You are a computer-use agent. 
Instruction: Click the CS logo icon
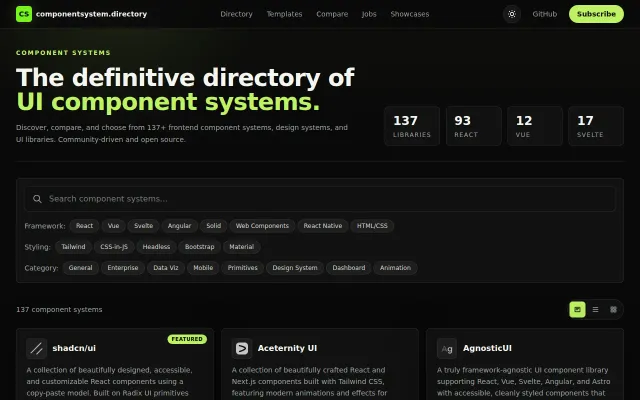pos(24,14)
